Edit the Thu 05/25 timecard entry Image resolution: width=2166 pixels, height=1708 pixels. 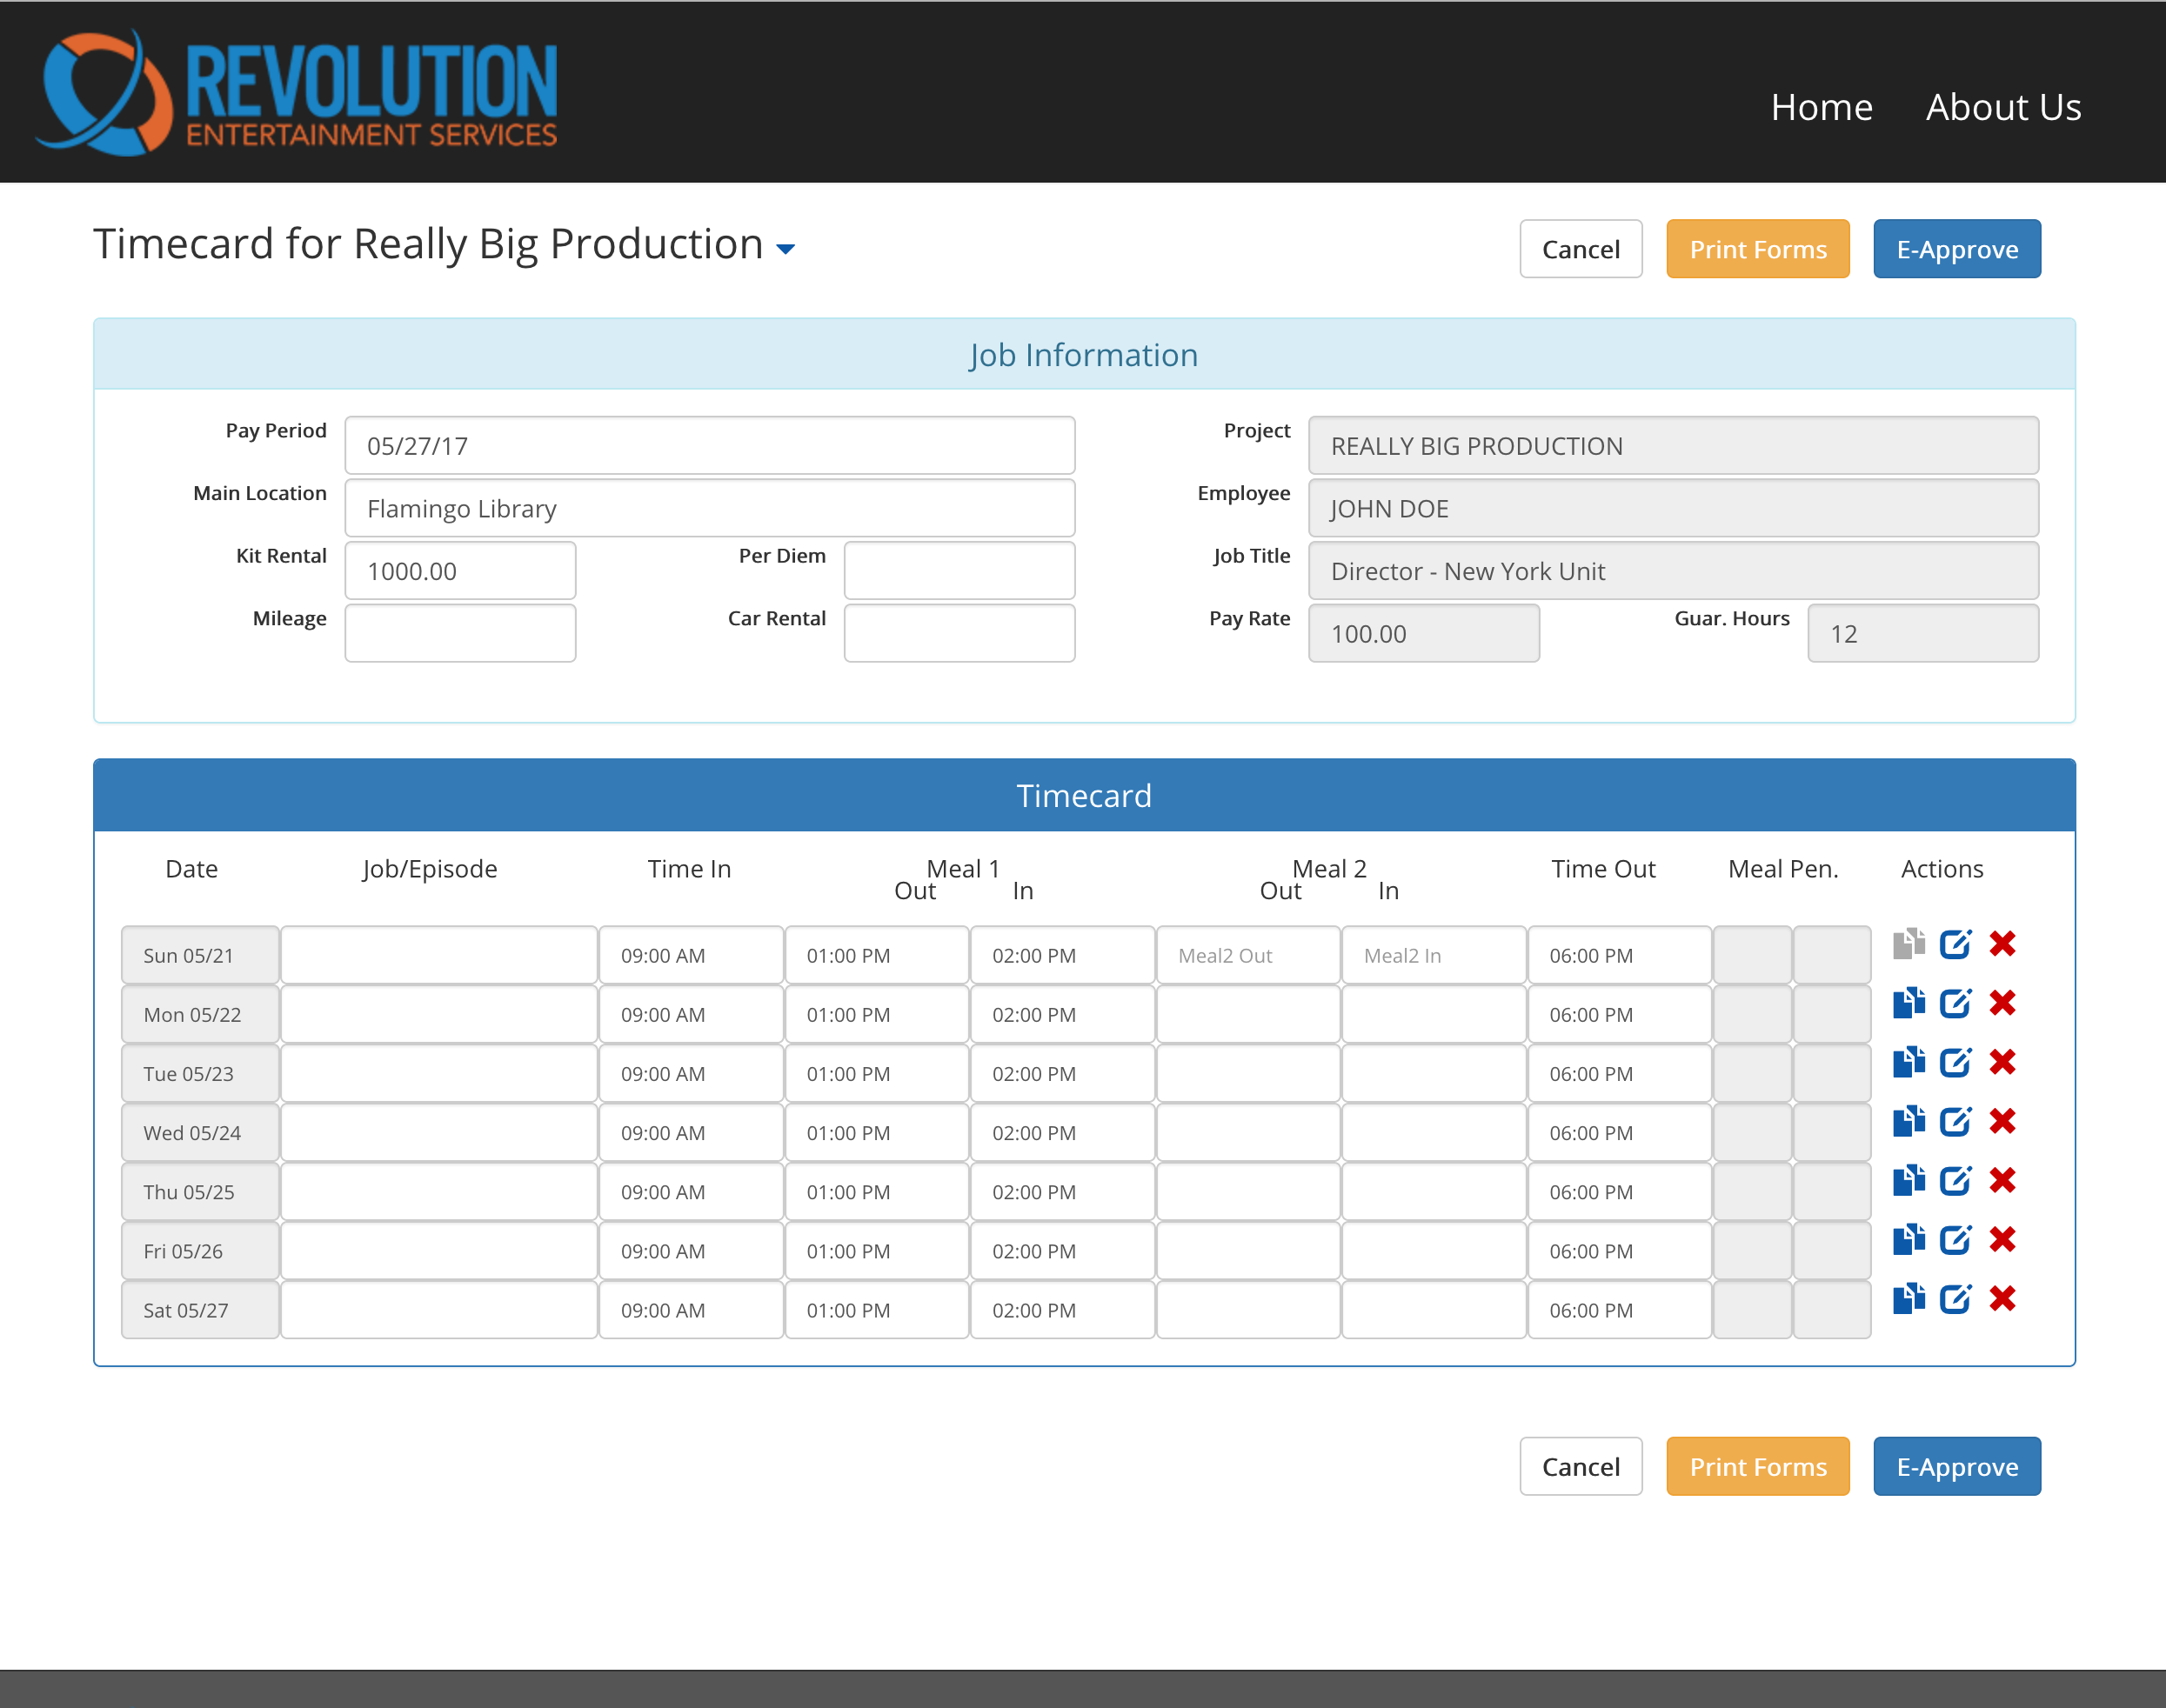(1956, 1181)
